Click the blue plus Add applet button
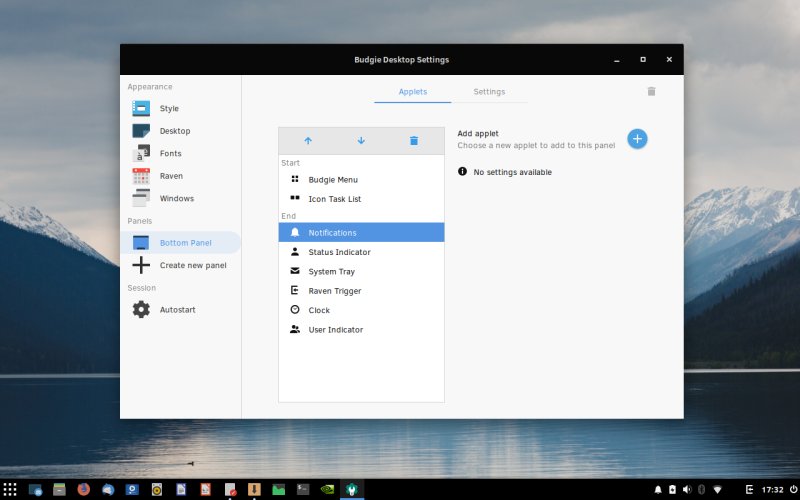The image size is (800, 500). click(637, 139)
